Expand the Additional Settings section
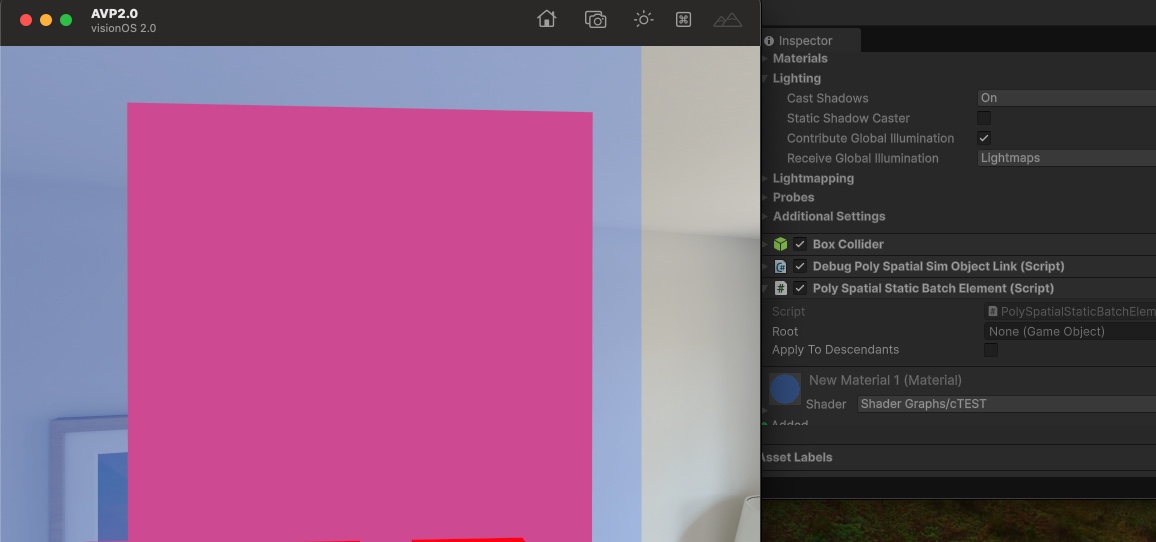This screenshot has width=1156, height=542. (765, 217)
